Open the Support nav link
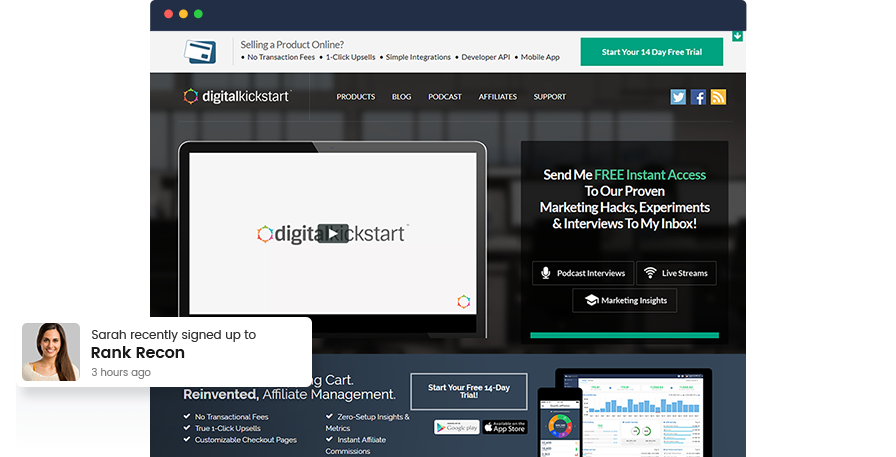The width and height of the screenshot is (896, 457). point(549,97)
